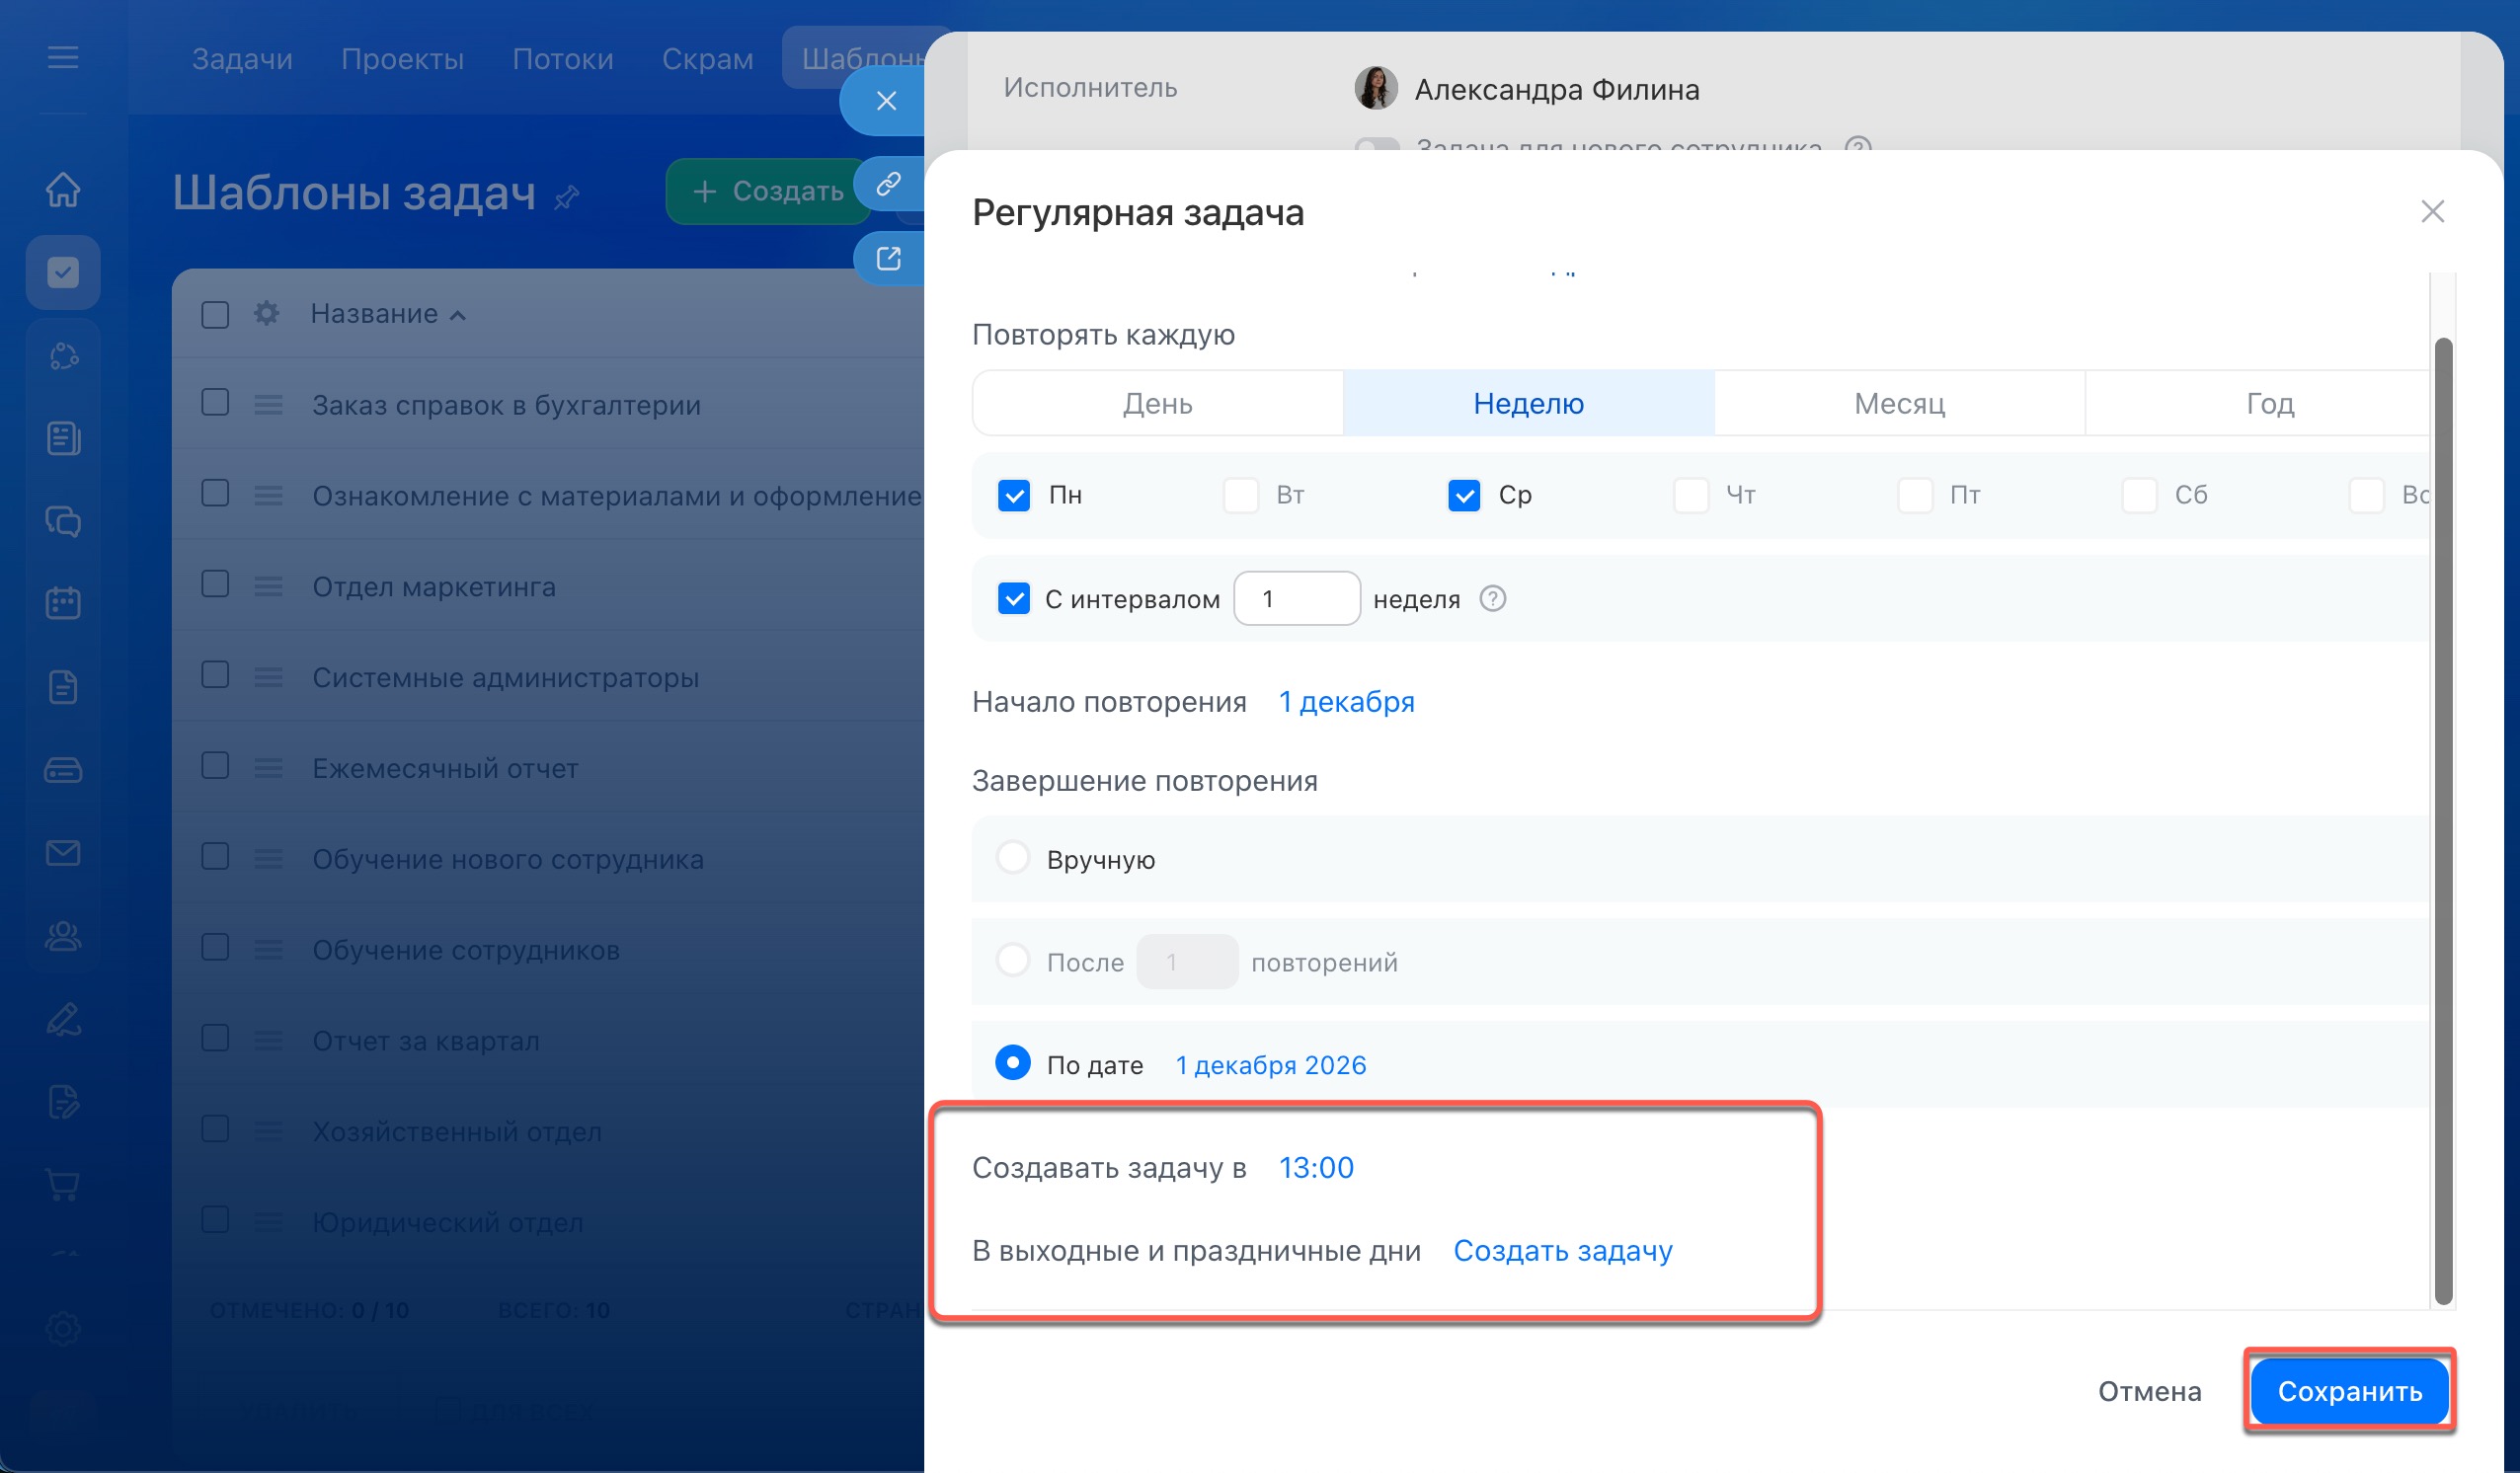Open start date picker 1 декабря
Screen dimensions: 2520x1473
coord(1346,702)
